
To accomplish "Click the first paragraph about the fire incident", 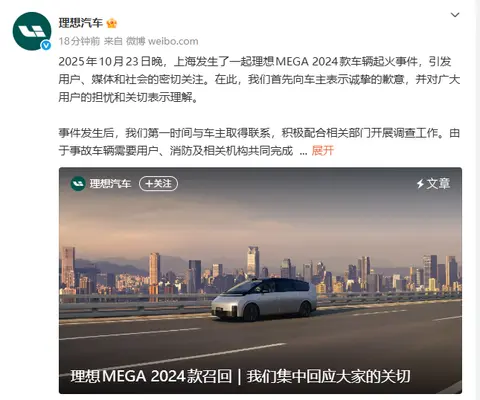I will (x=259, y=79).
